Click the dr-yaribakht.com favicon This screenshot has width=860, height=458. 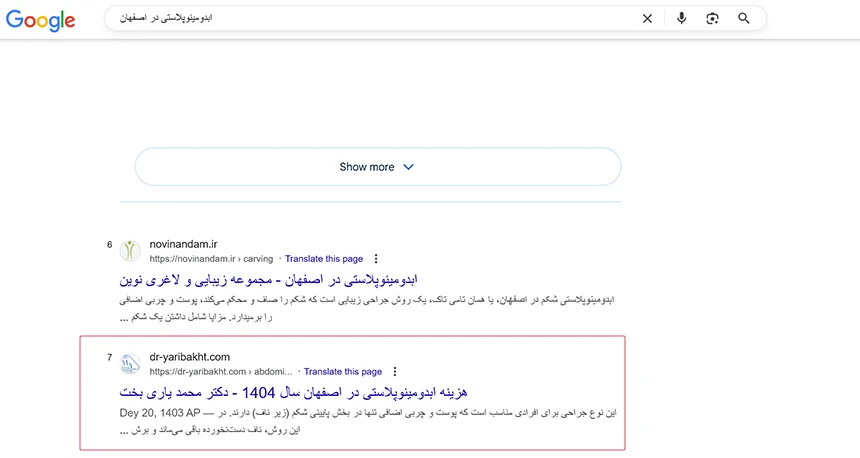pyautogui.click(x=130, y=364)
